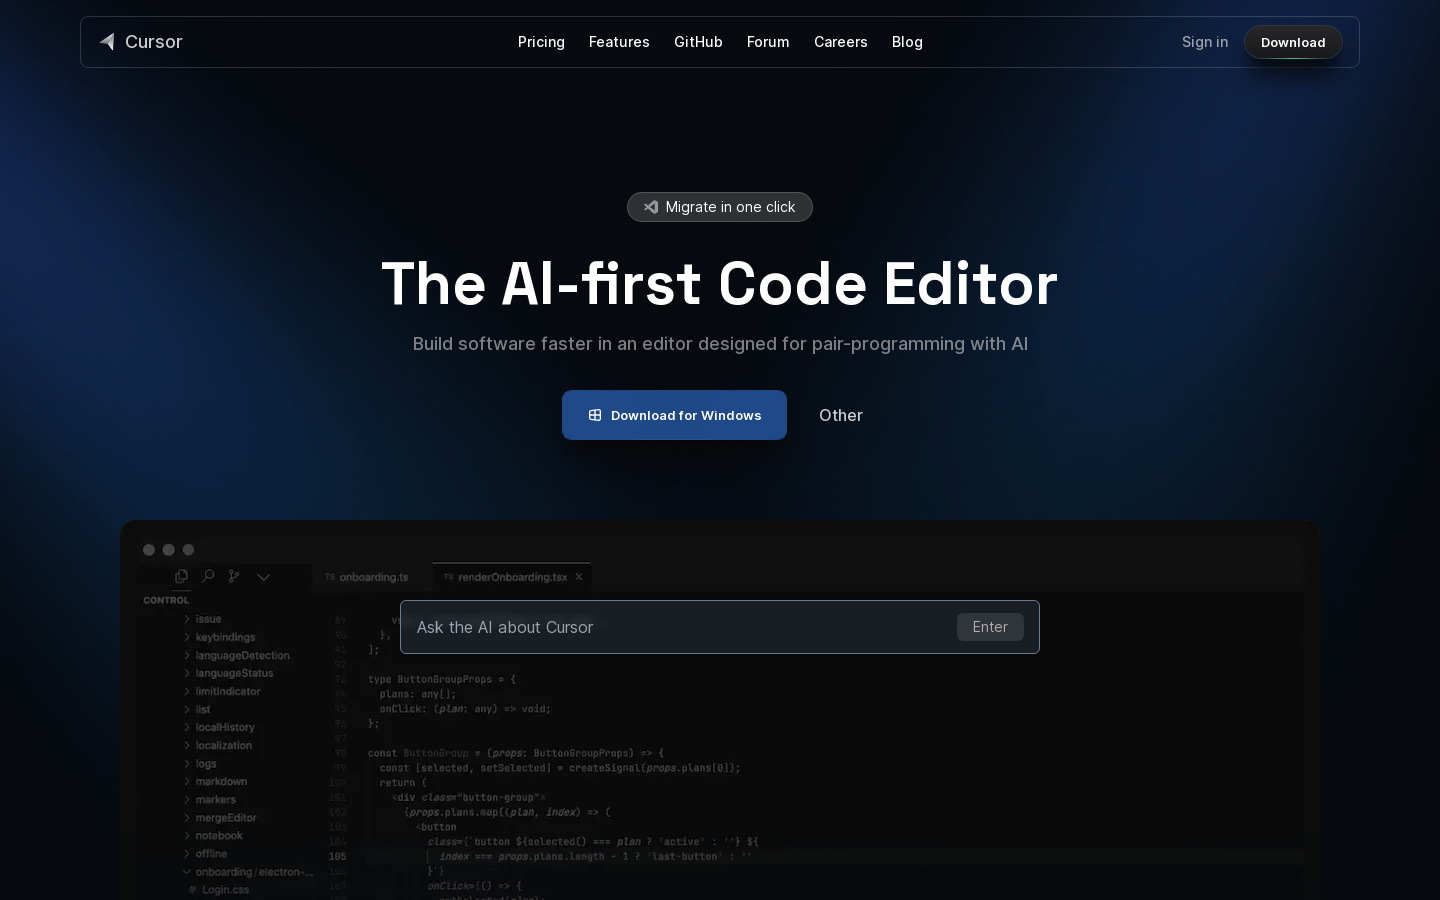The height and width of the screenshot is (900, 1440).
Task: Open the Pricing menu item
Action: point(541,42)
